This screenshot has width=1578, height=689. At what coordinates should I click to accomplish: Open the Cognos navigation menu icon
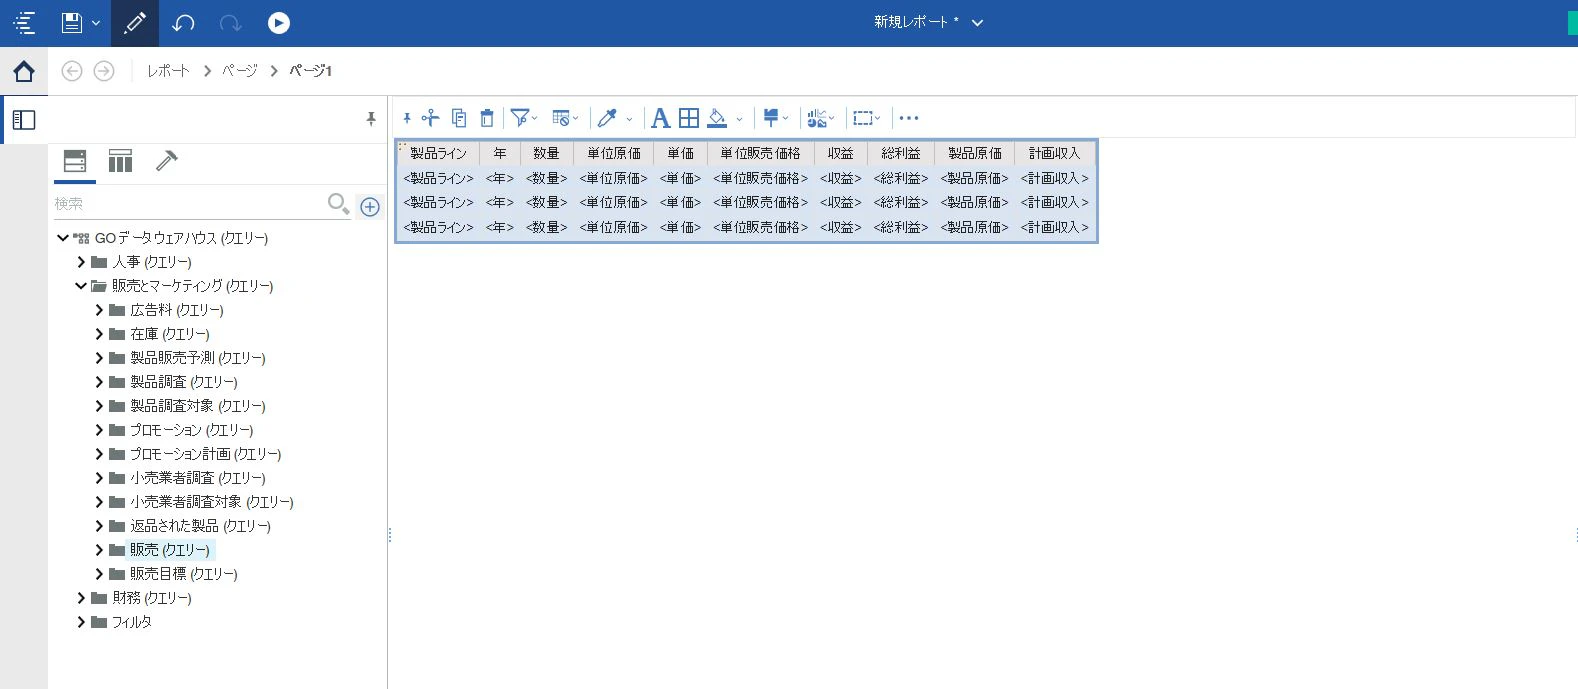(24, 23)
